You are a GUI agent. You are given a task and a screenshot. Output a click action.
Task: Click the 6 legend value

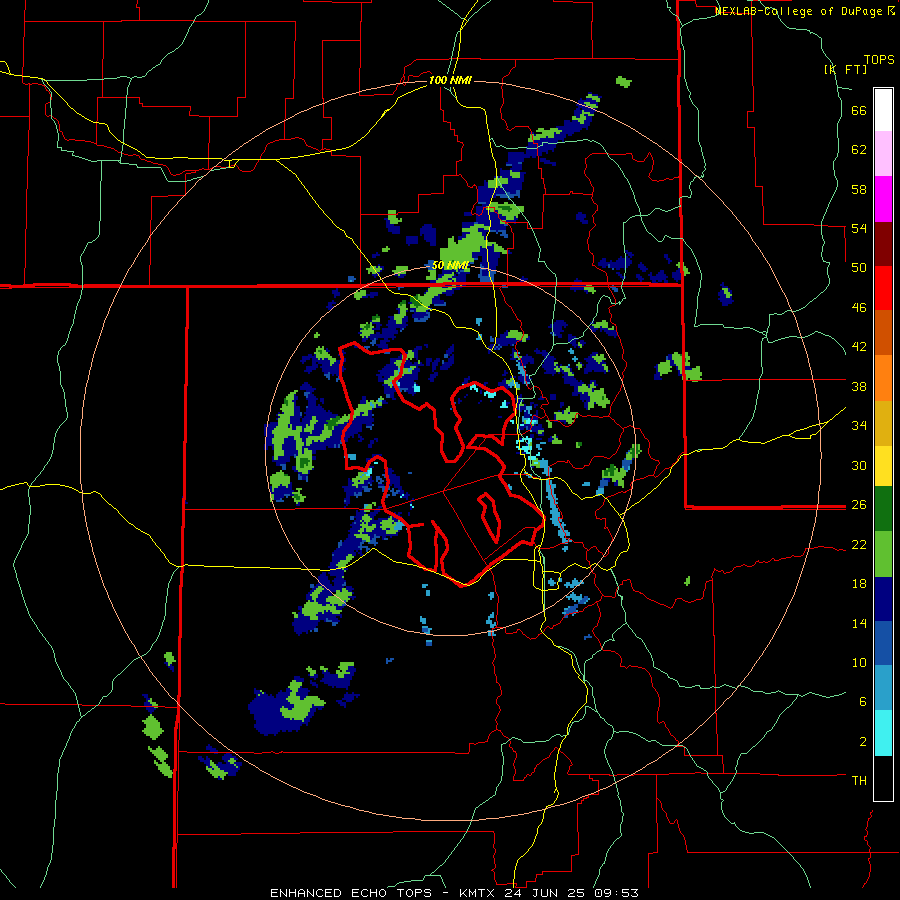(x=863, y=701)
